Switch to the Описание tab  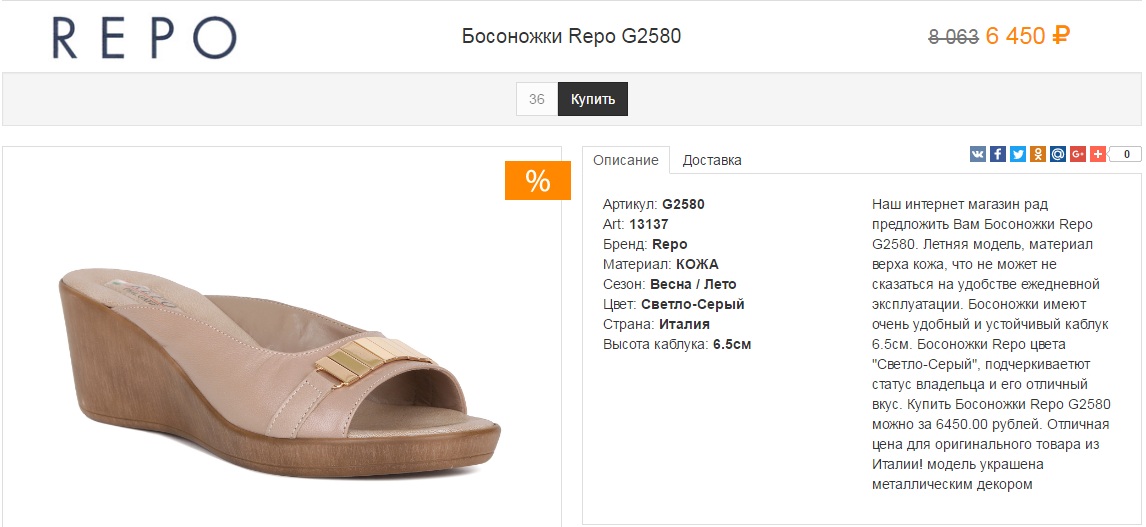pyautogui.click(x=625, y=160)
